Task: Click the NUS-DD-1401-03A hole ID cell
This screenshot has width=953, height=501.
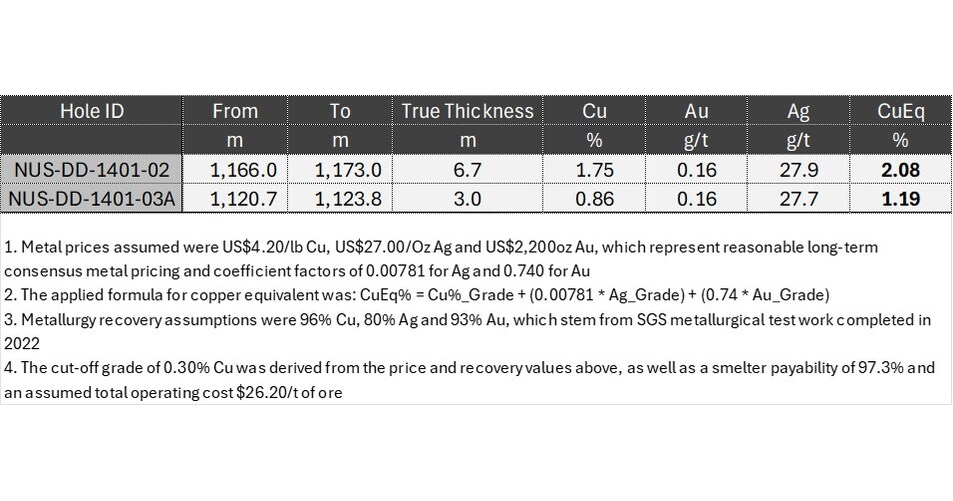Action: tap(92, 199)
